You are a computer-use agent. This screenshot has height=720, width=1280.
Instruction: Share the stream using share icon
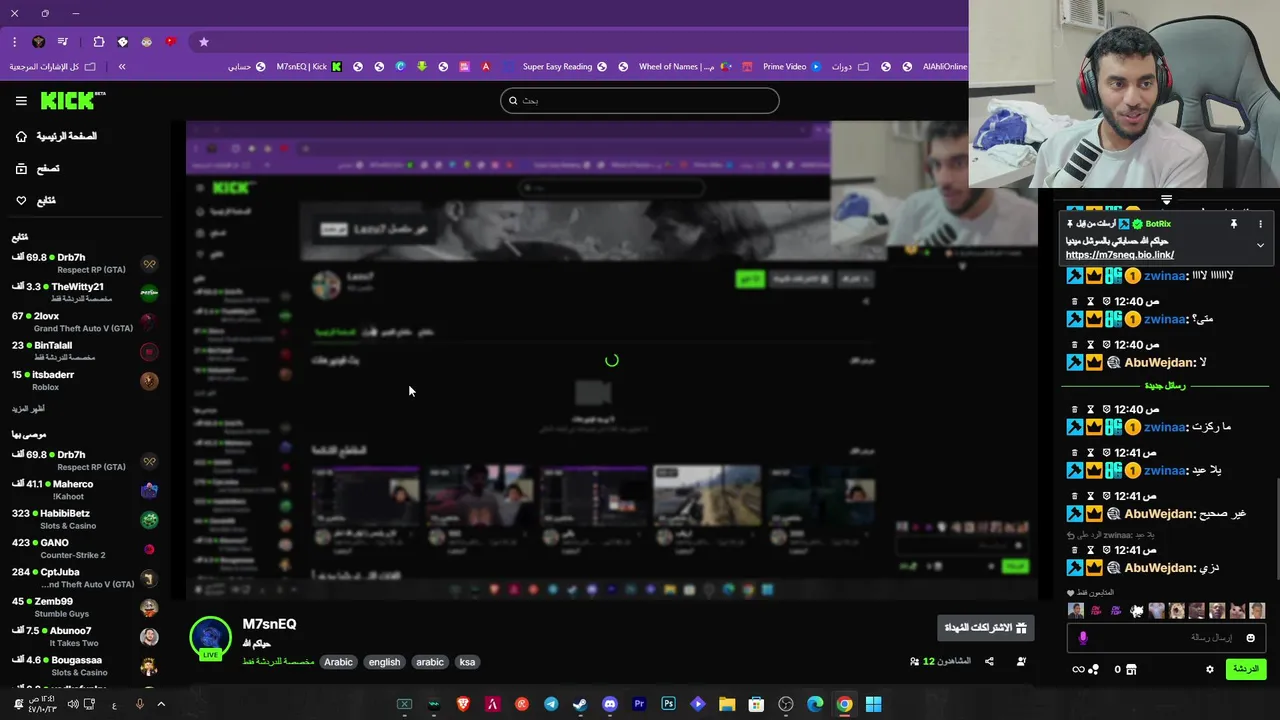tap(989, 661)
